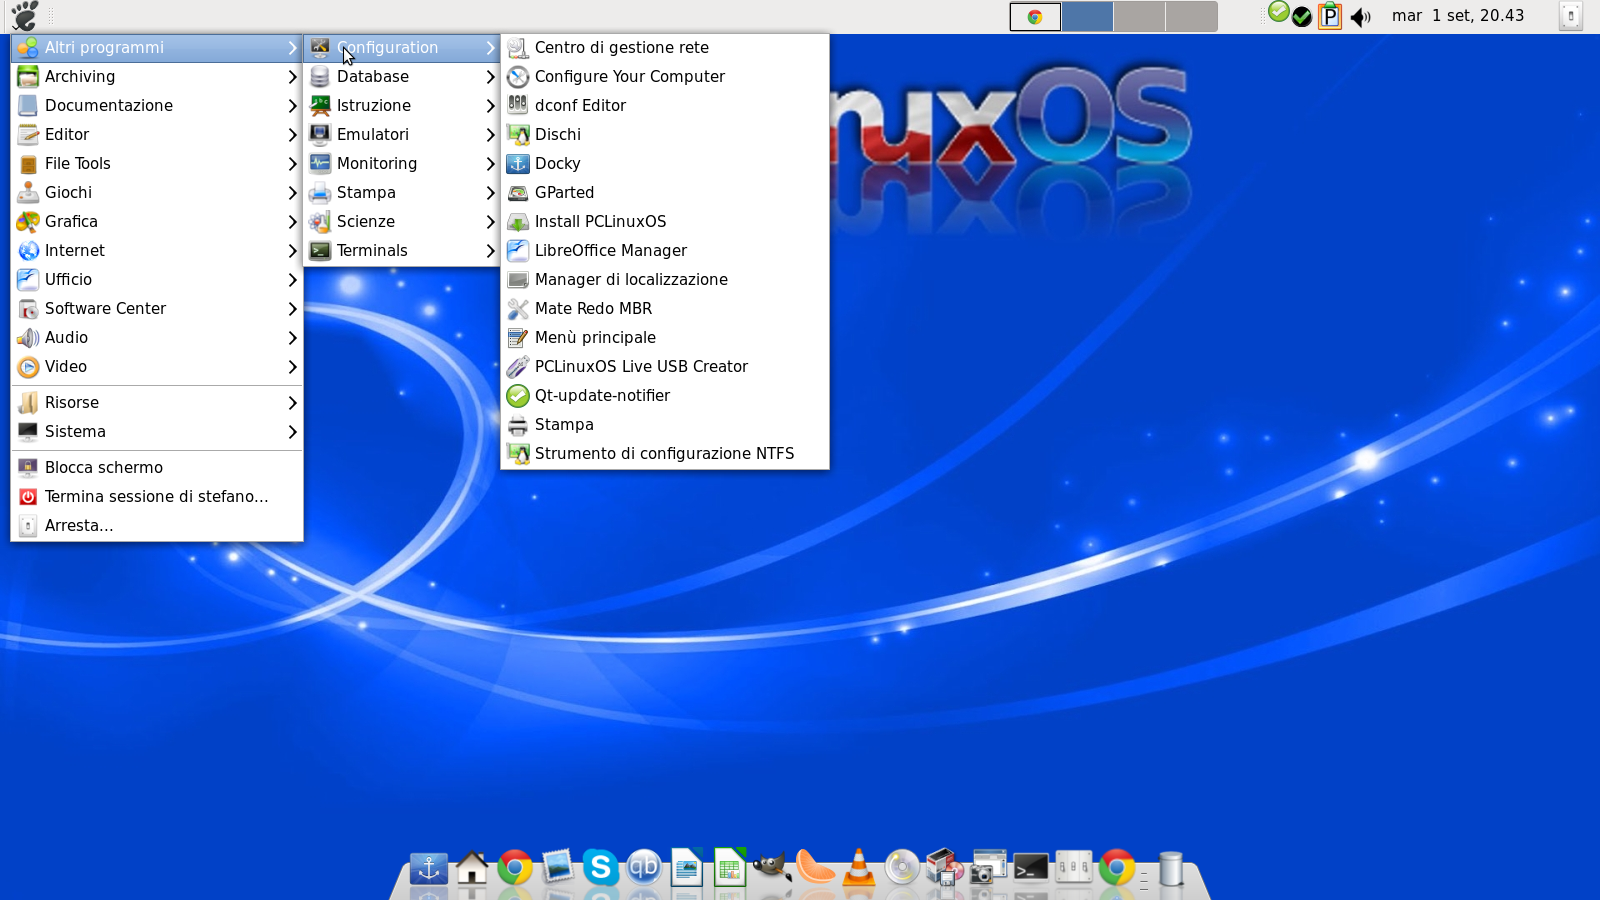Choose Arresta... to shut down

coord(157,526)
